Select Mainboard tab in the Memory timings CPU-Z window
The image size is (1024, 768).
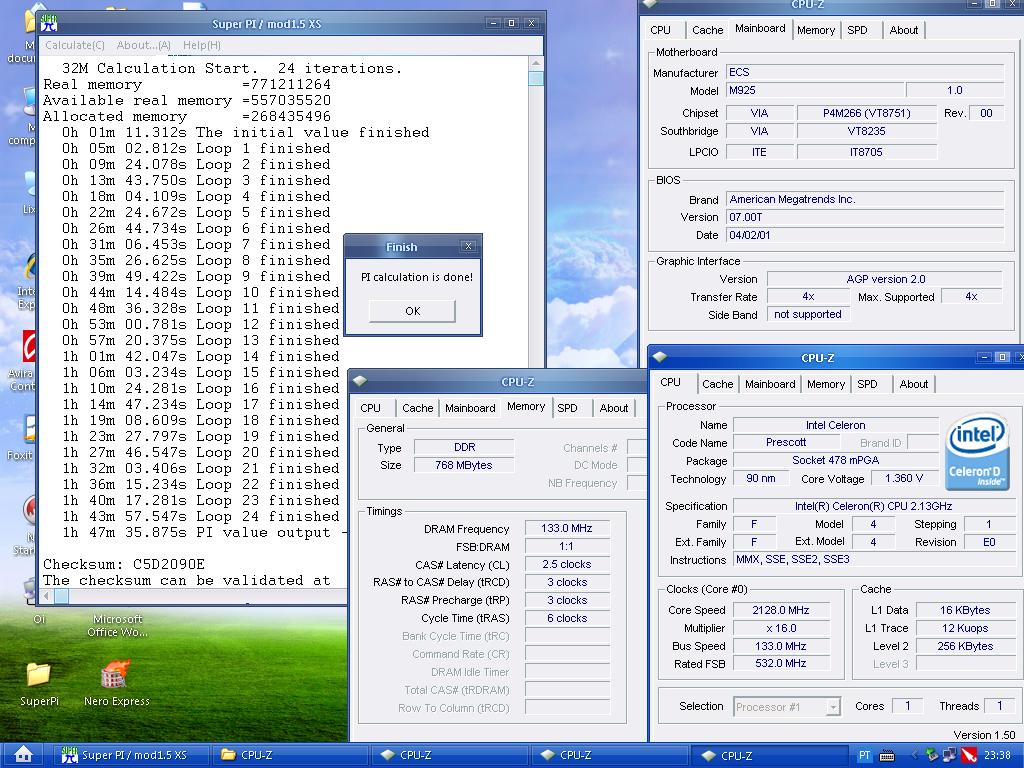470,408
